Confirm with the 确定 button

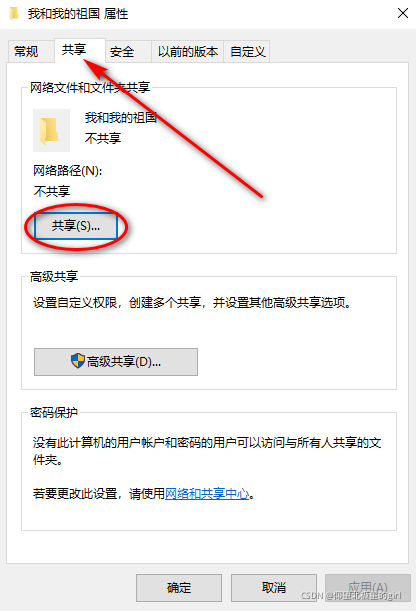pyautogui.click(x=179, y=588)
